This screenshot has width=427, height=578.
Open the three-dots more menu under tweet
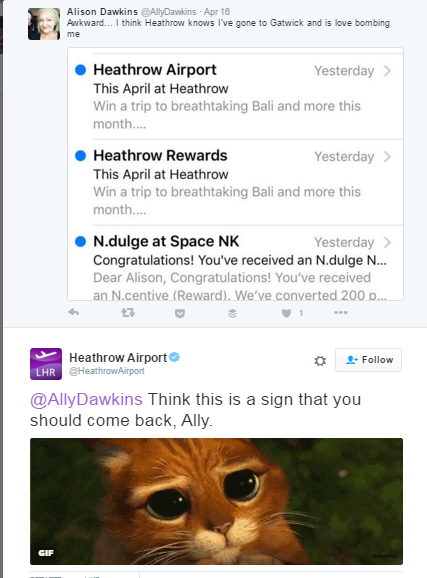click(x=341, y=313)
